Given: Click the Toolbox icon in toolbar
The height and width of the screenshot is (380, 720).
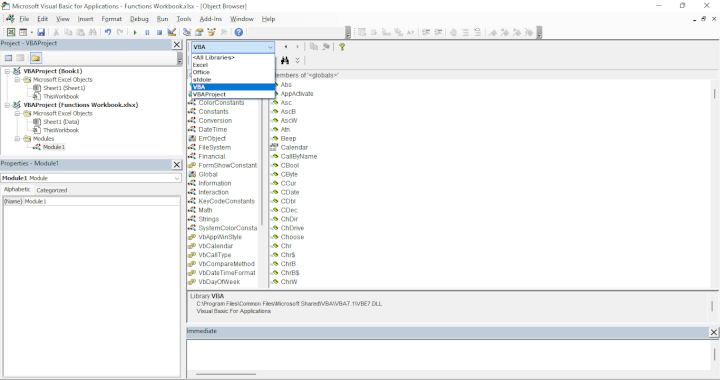Looking at the screenshot, I should [224, 32].
